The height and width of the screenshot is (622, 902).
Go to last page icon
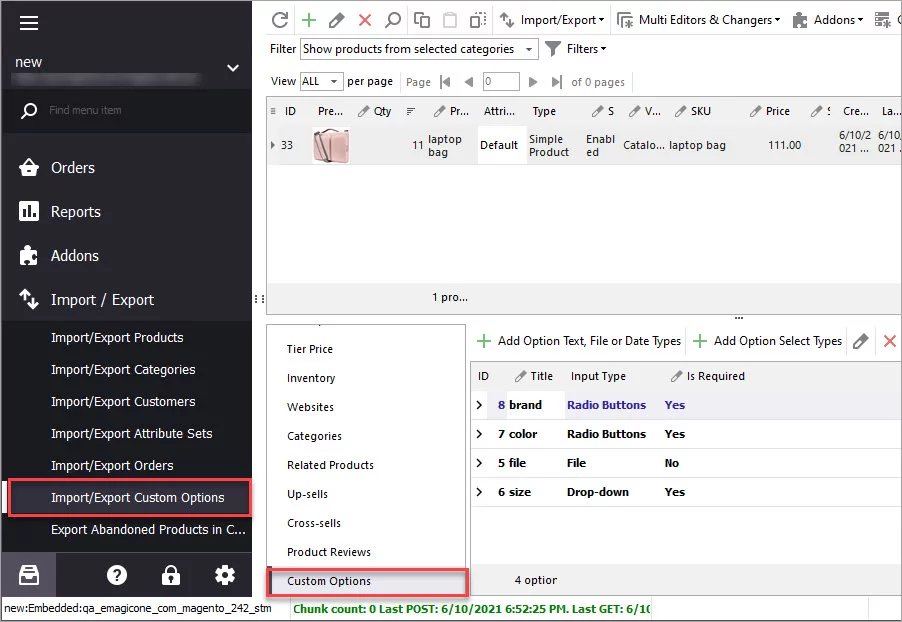click(x=556, y=82)
